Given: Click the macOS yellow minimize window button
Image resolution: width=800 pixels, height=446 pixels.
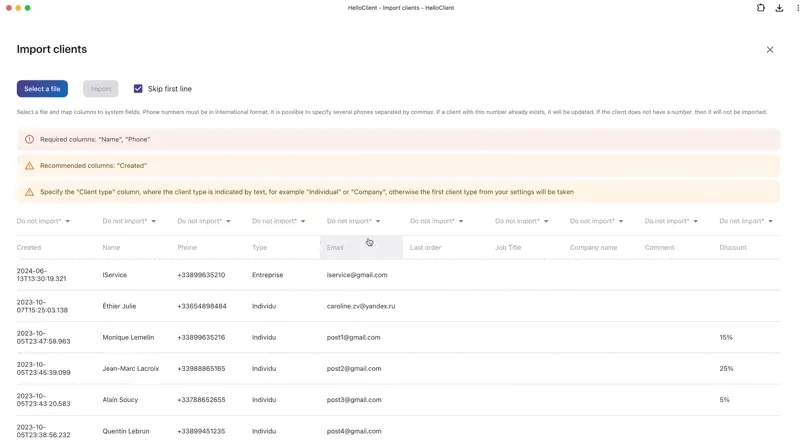Looking at the screenshot, I should coord(18,8).
